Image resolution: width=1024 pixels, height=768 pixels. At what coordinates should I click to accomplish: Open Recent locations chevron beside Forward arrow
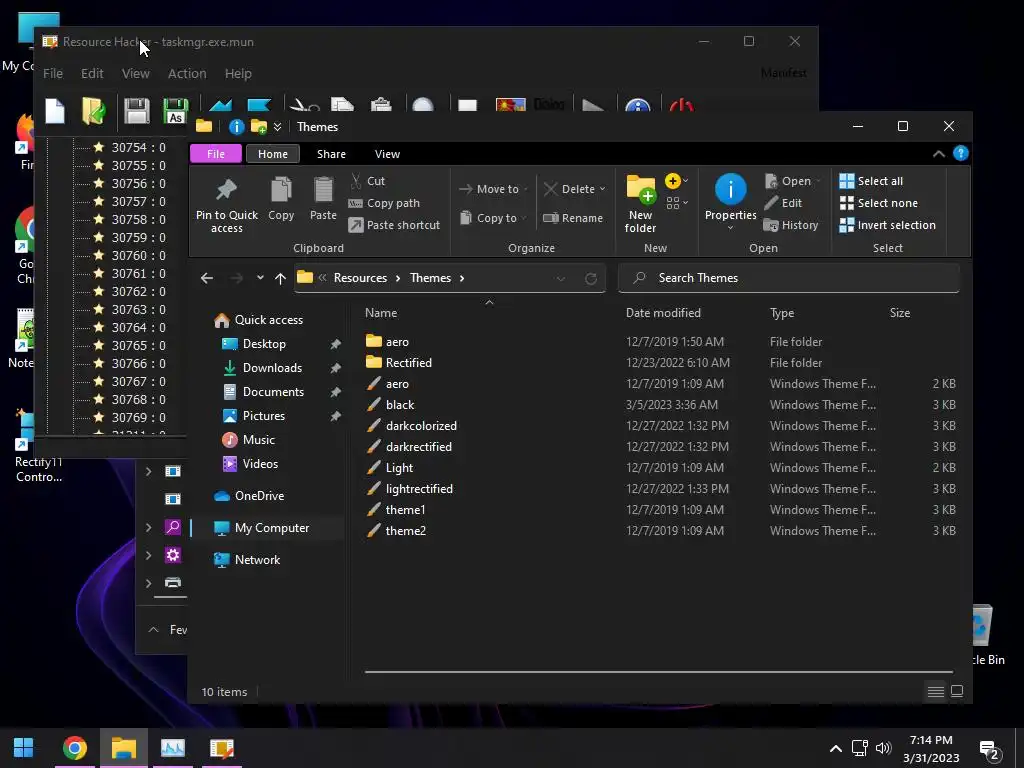click(260, 278)
